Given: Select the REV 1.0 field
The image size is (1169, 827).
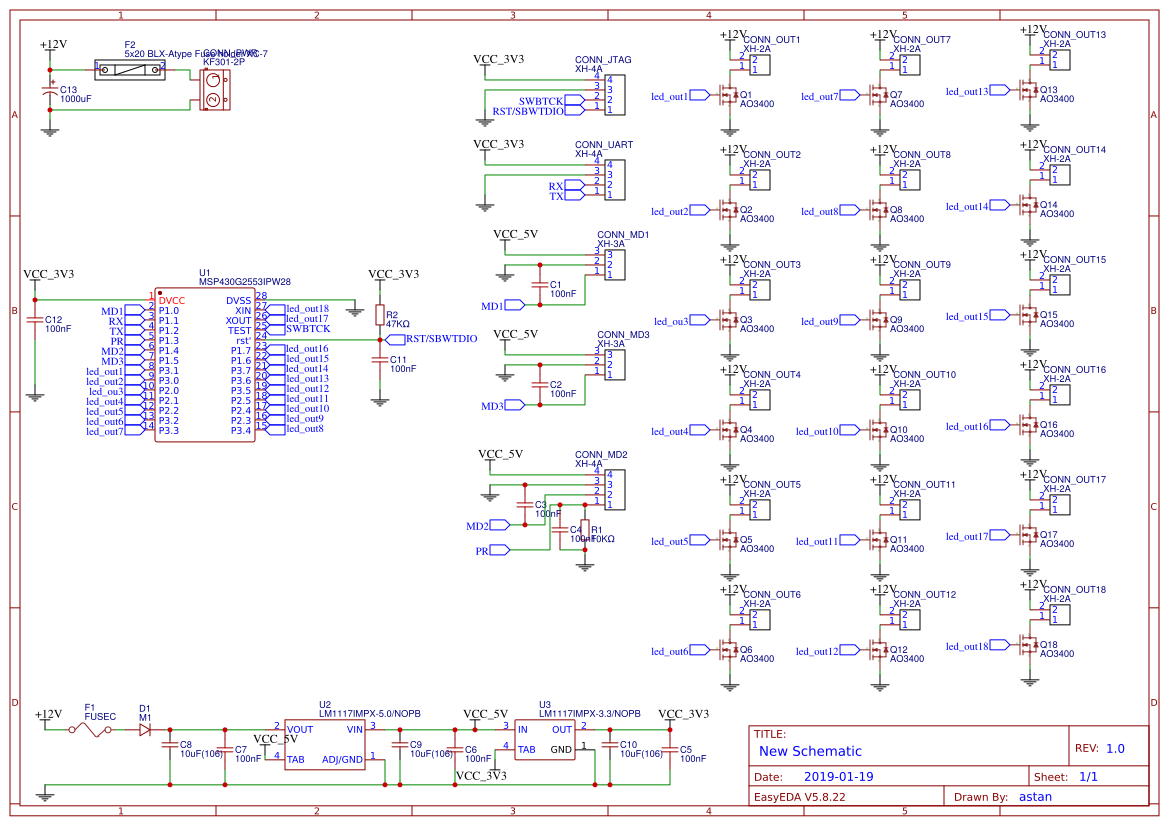Looking at the screenshot, I should tap(1114, 748).
